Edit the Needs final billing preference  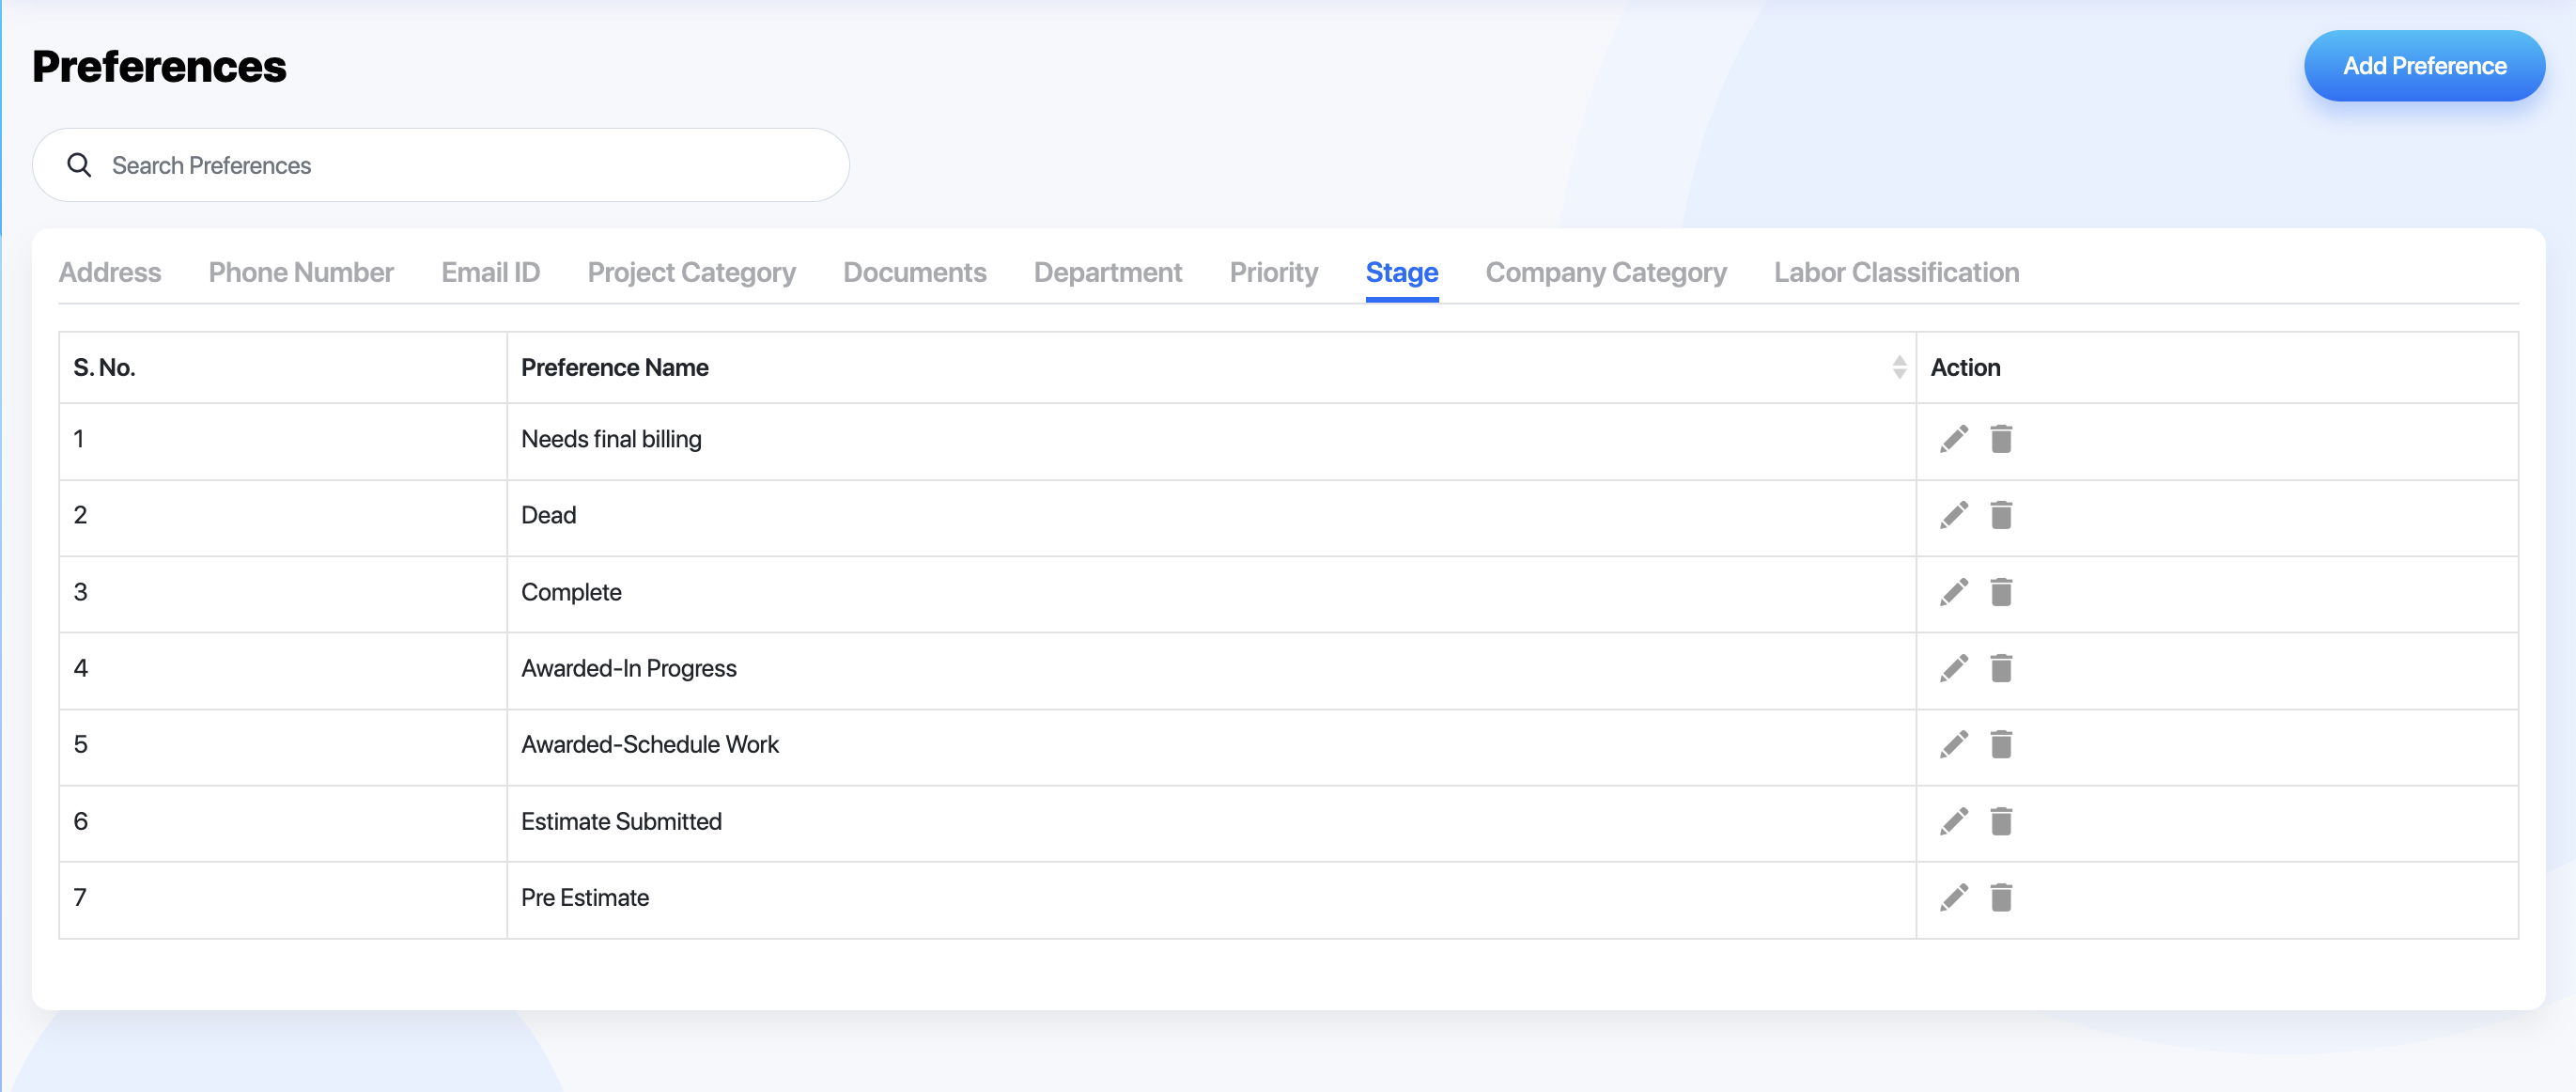1954,439
